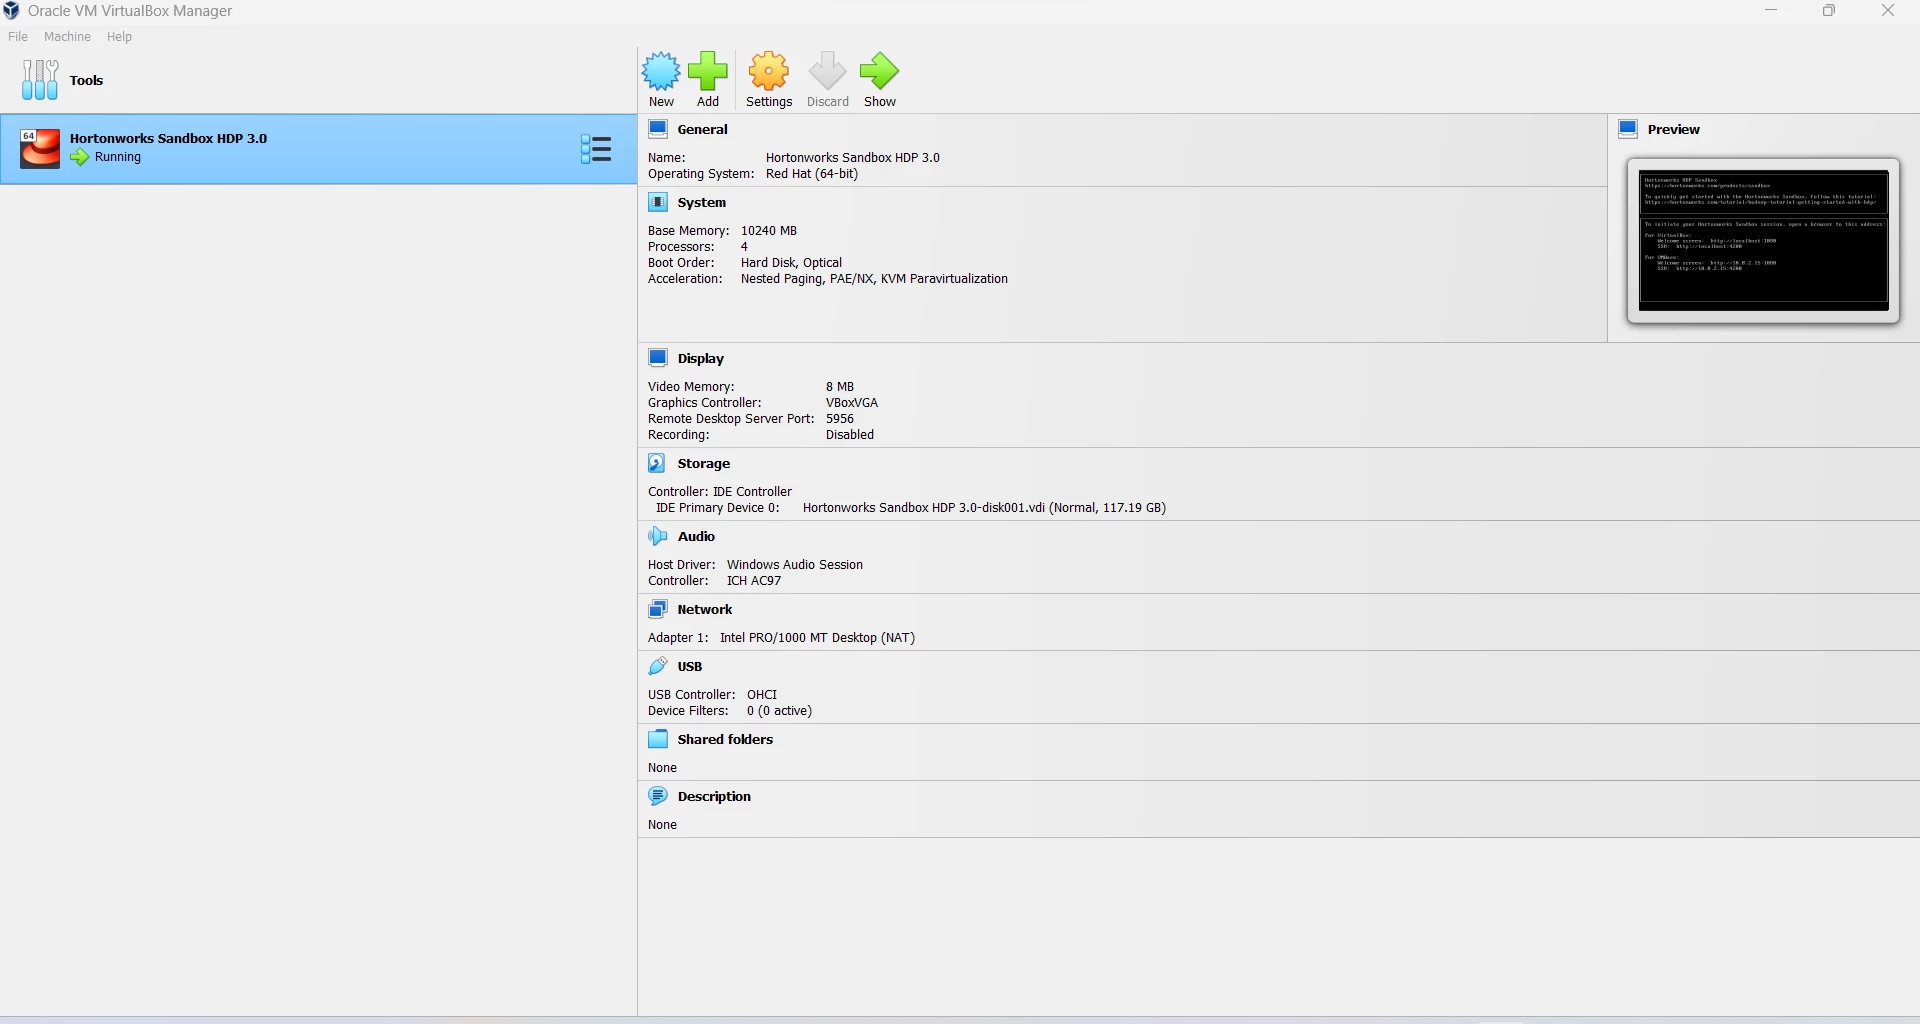The image size is (1920, 1024).
Task: Click the New virtual machine icon
Action: tap(661, 71)
